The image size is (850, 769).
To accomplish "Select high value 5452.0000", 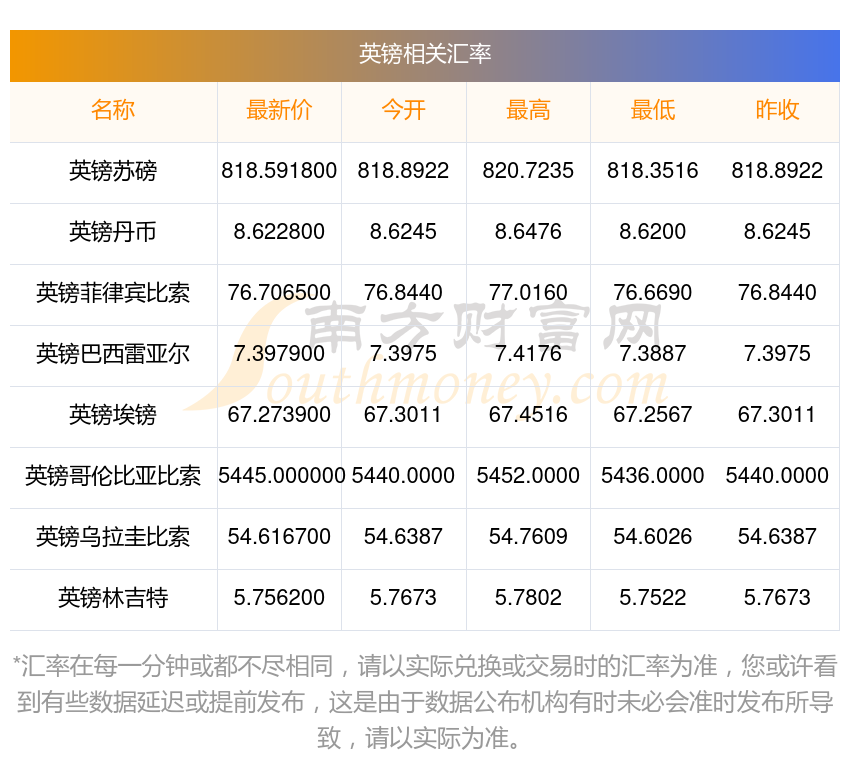I will click(528, 476).
